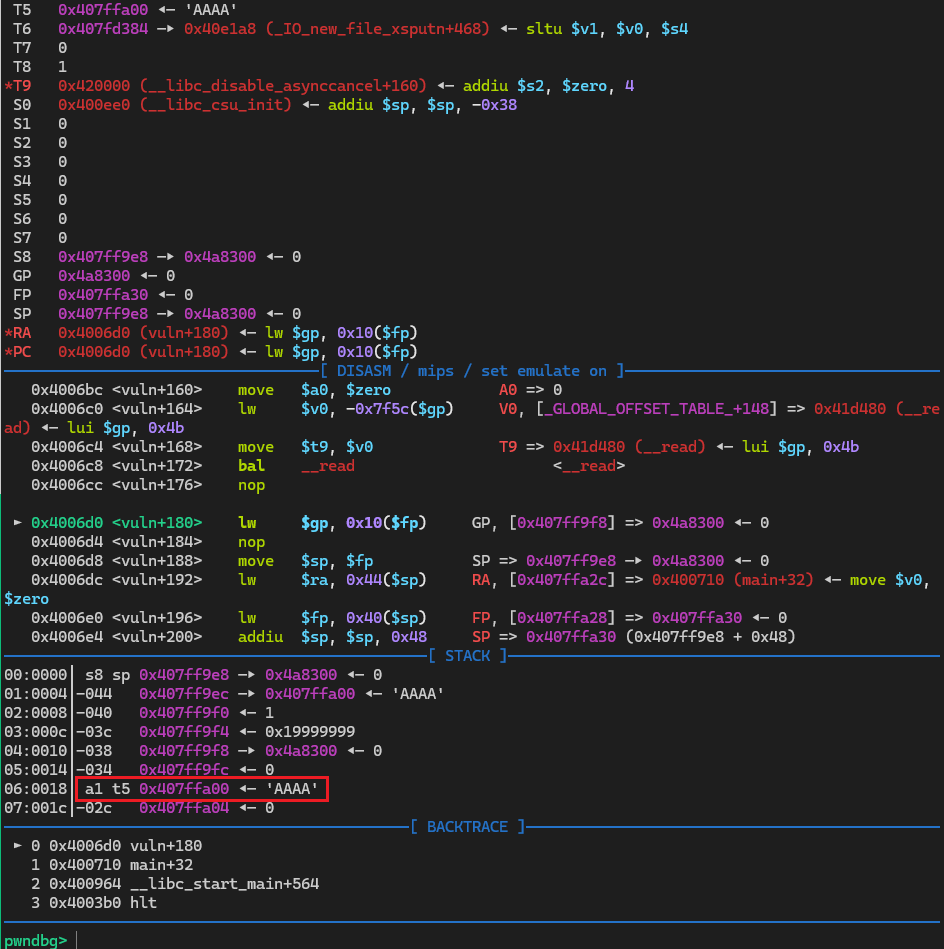Click the changed-register asterisk beside T9
Screen dimensions: 944x949
tap(8, 86)
